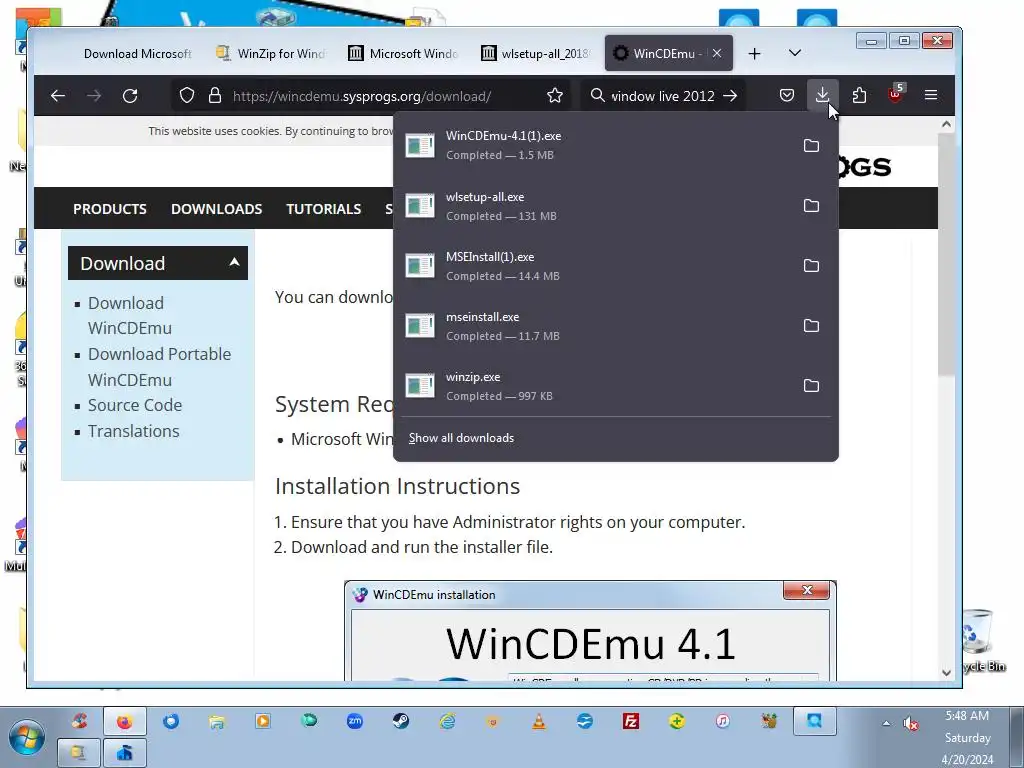Open the TUTORIALS menu
1024x768 pixels.
[x=324, y=209]
